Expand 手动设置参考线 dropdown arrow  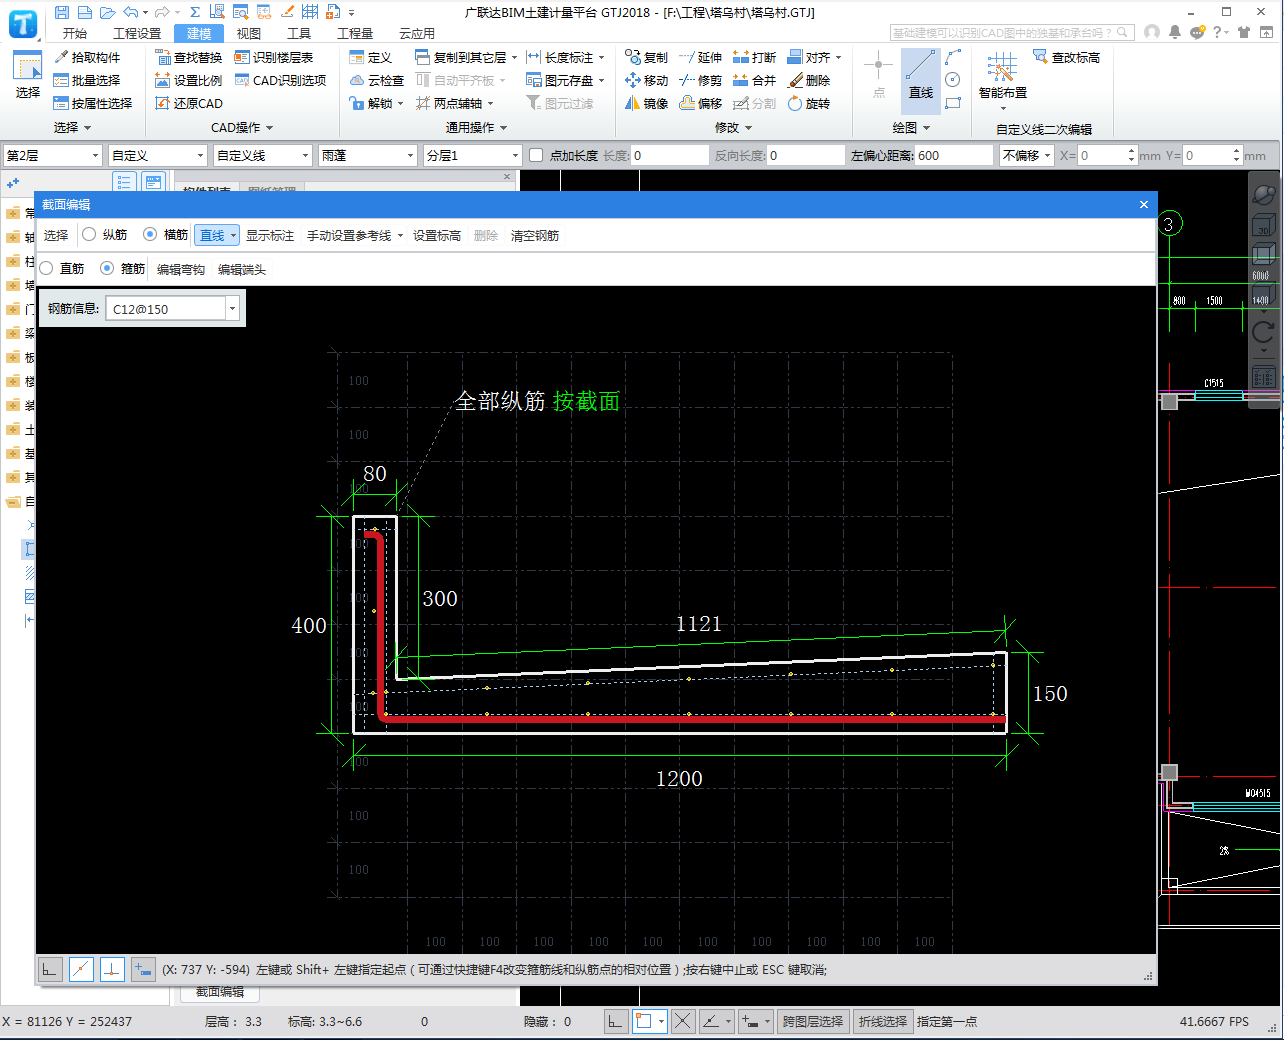coord(400,236)
